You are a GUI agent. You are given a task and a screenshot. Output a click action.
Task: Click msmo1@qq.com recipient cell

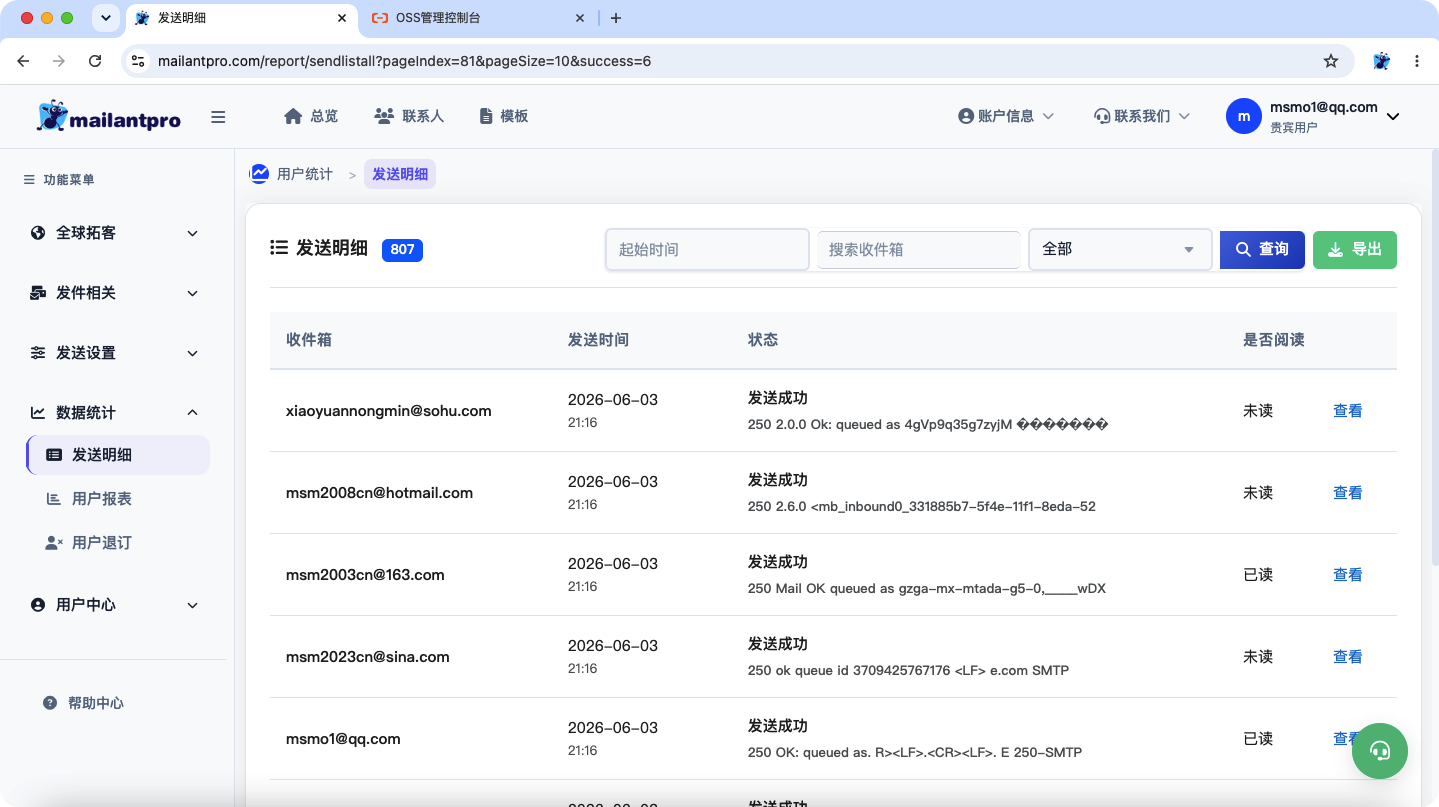pyautogui.click(x=343, y=739)
